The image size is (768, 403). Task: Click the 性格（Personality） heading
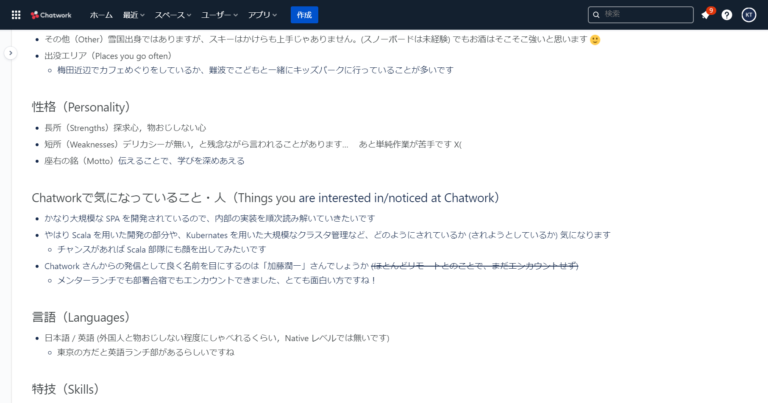click(81, 106)
